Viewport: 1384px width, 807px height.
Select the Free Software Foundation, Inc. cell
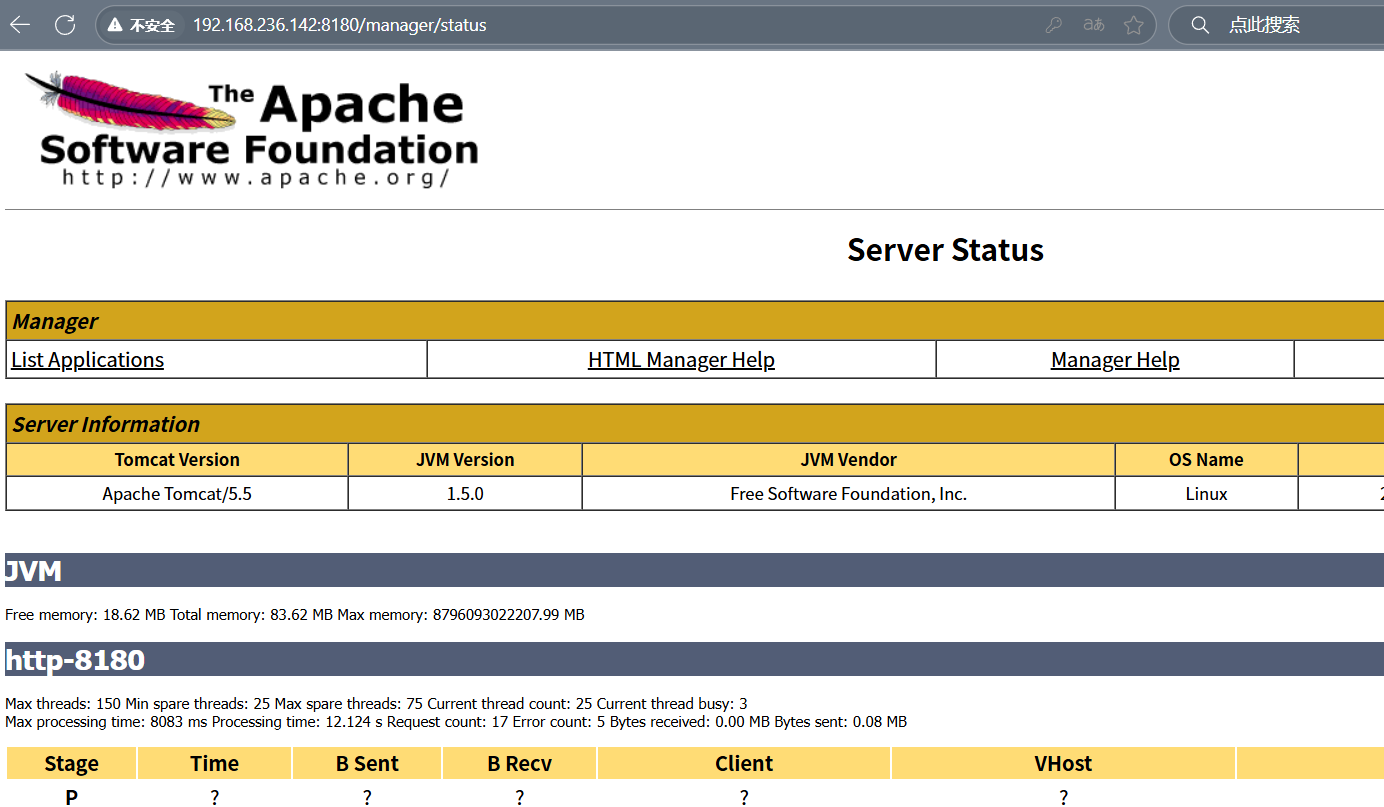coord(848,493)
